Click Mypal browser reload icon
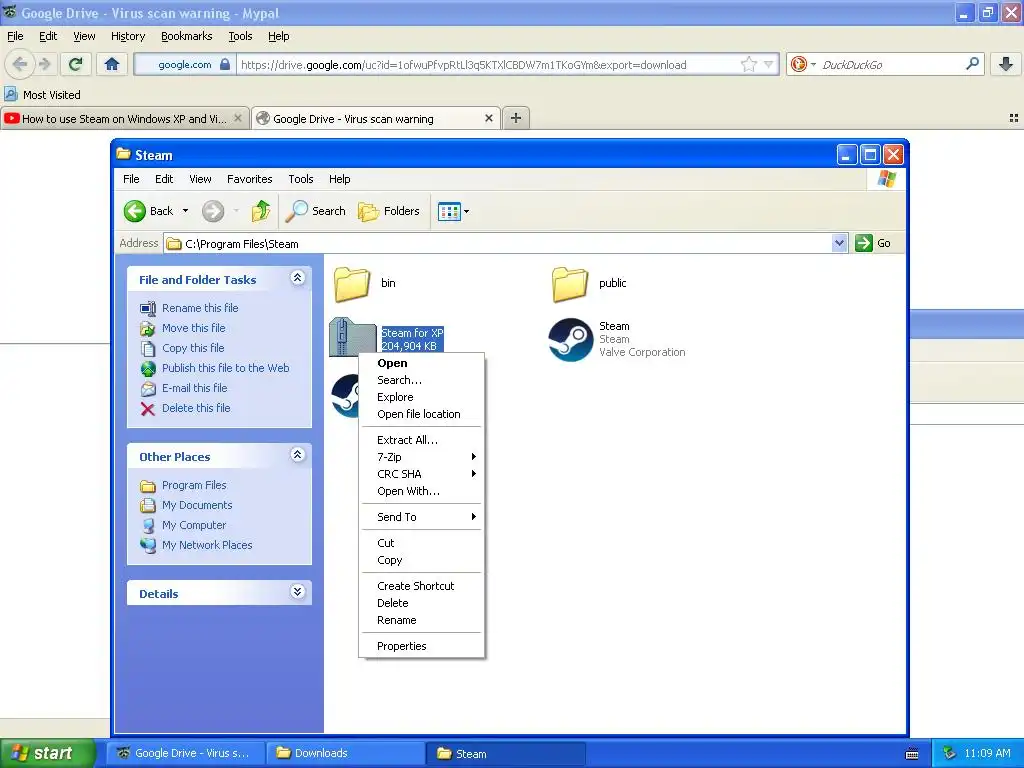This screenshot has width=1024, height=768. (76, 64)
